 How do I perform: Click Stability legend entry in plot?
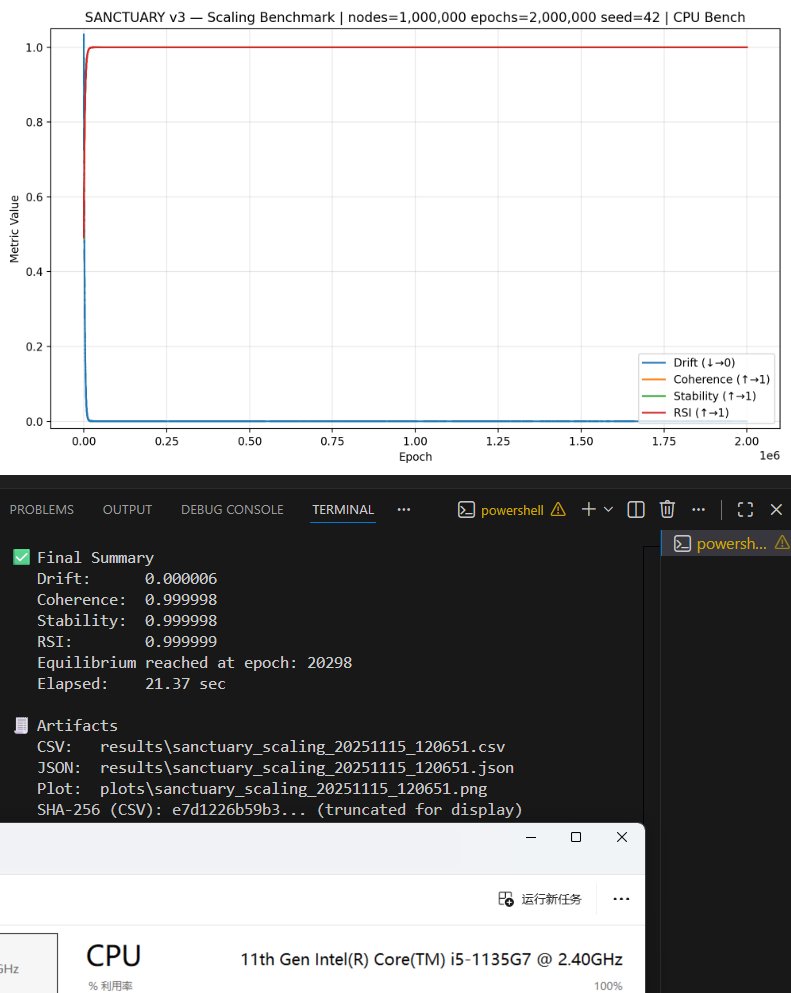[x=699, y=396]
